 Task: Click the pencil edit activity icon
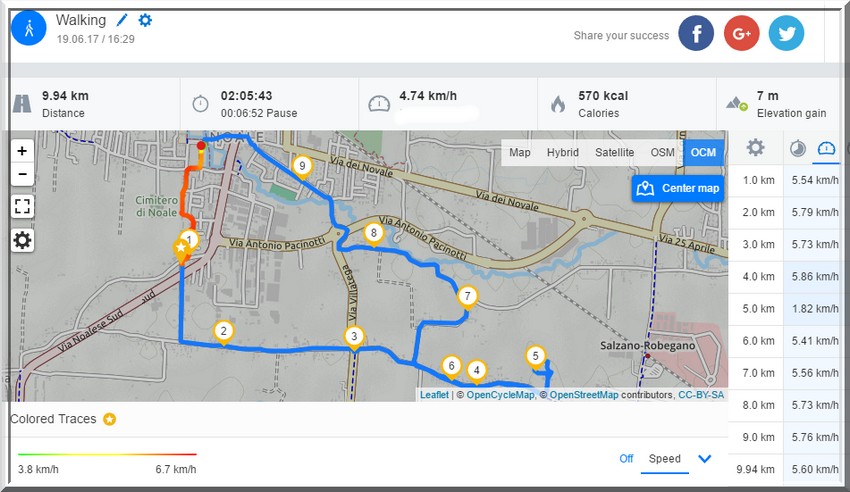pyautogui.click(x=122, y=20)
